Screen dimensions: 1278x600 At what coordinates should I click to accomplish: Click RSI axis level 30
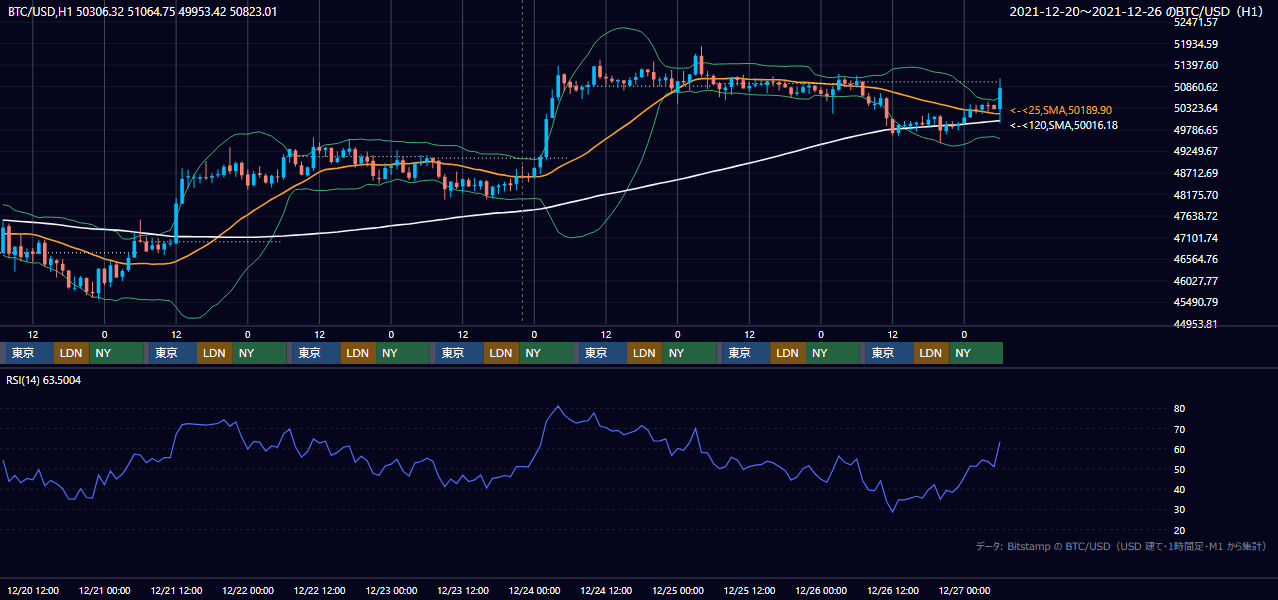1180,510
